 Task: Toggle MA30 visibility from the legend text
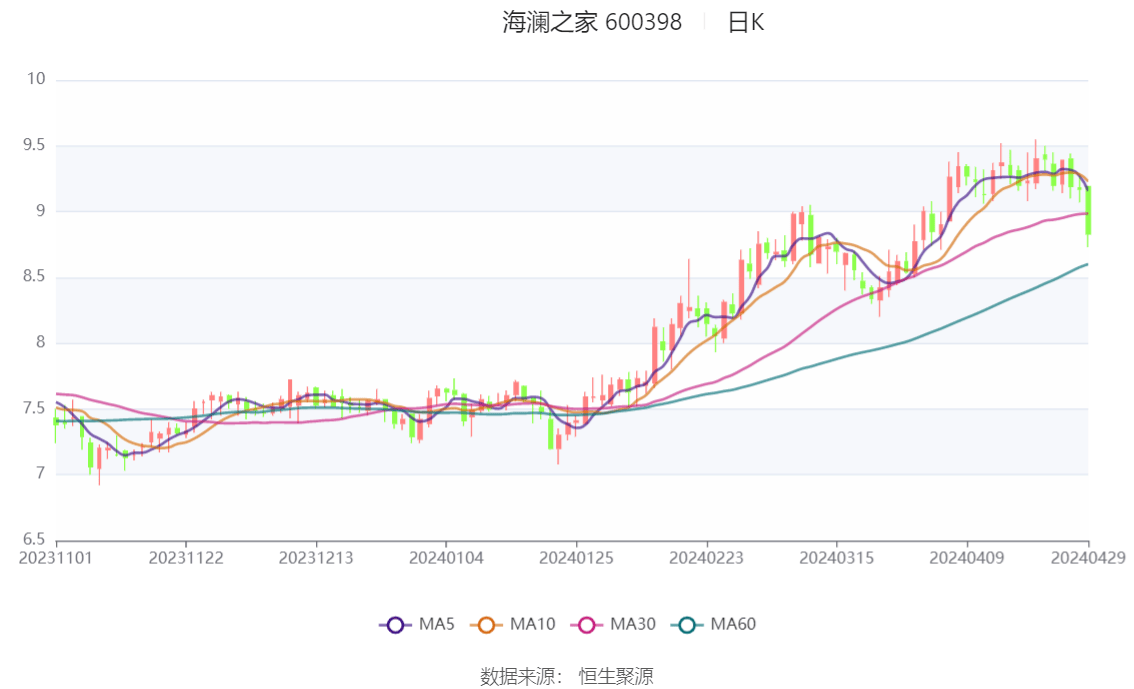(633, 625)
